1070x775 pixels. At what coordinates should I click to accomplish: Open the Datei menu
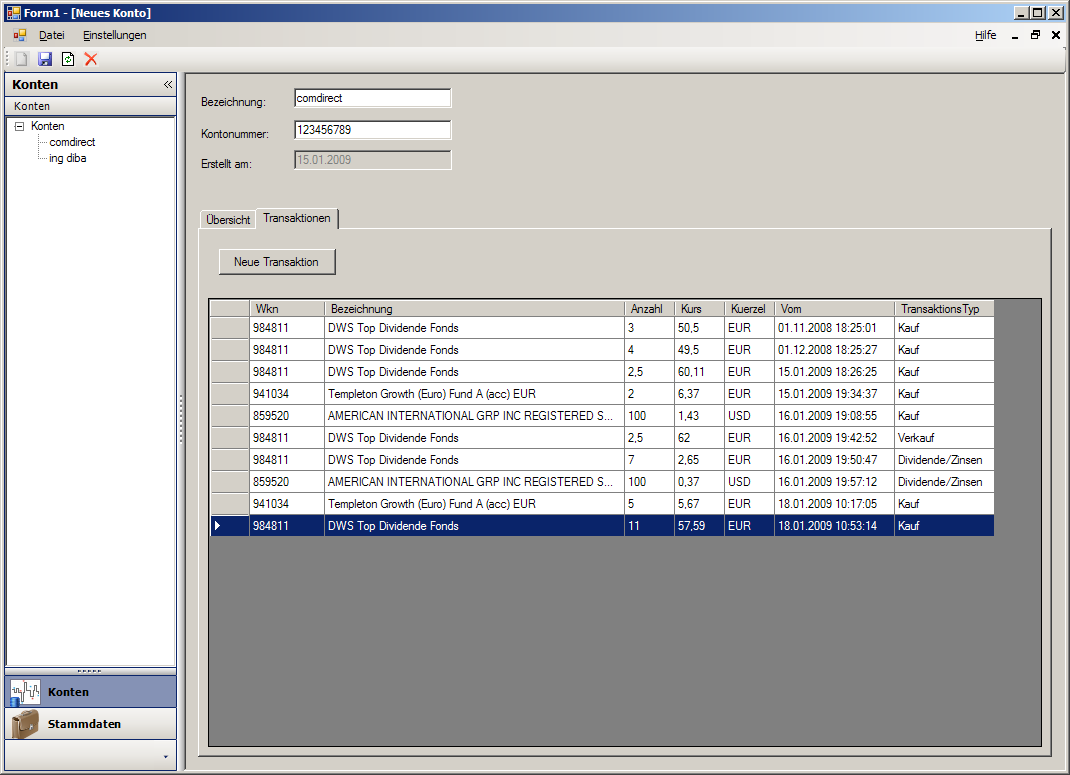pos(52,35)
